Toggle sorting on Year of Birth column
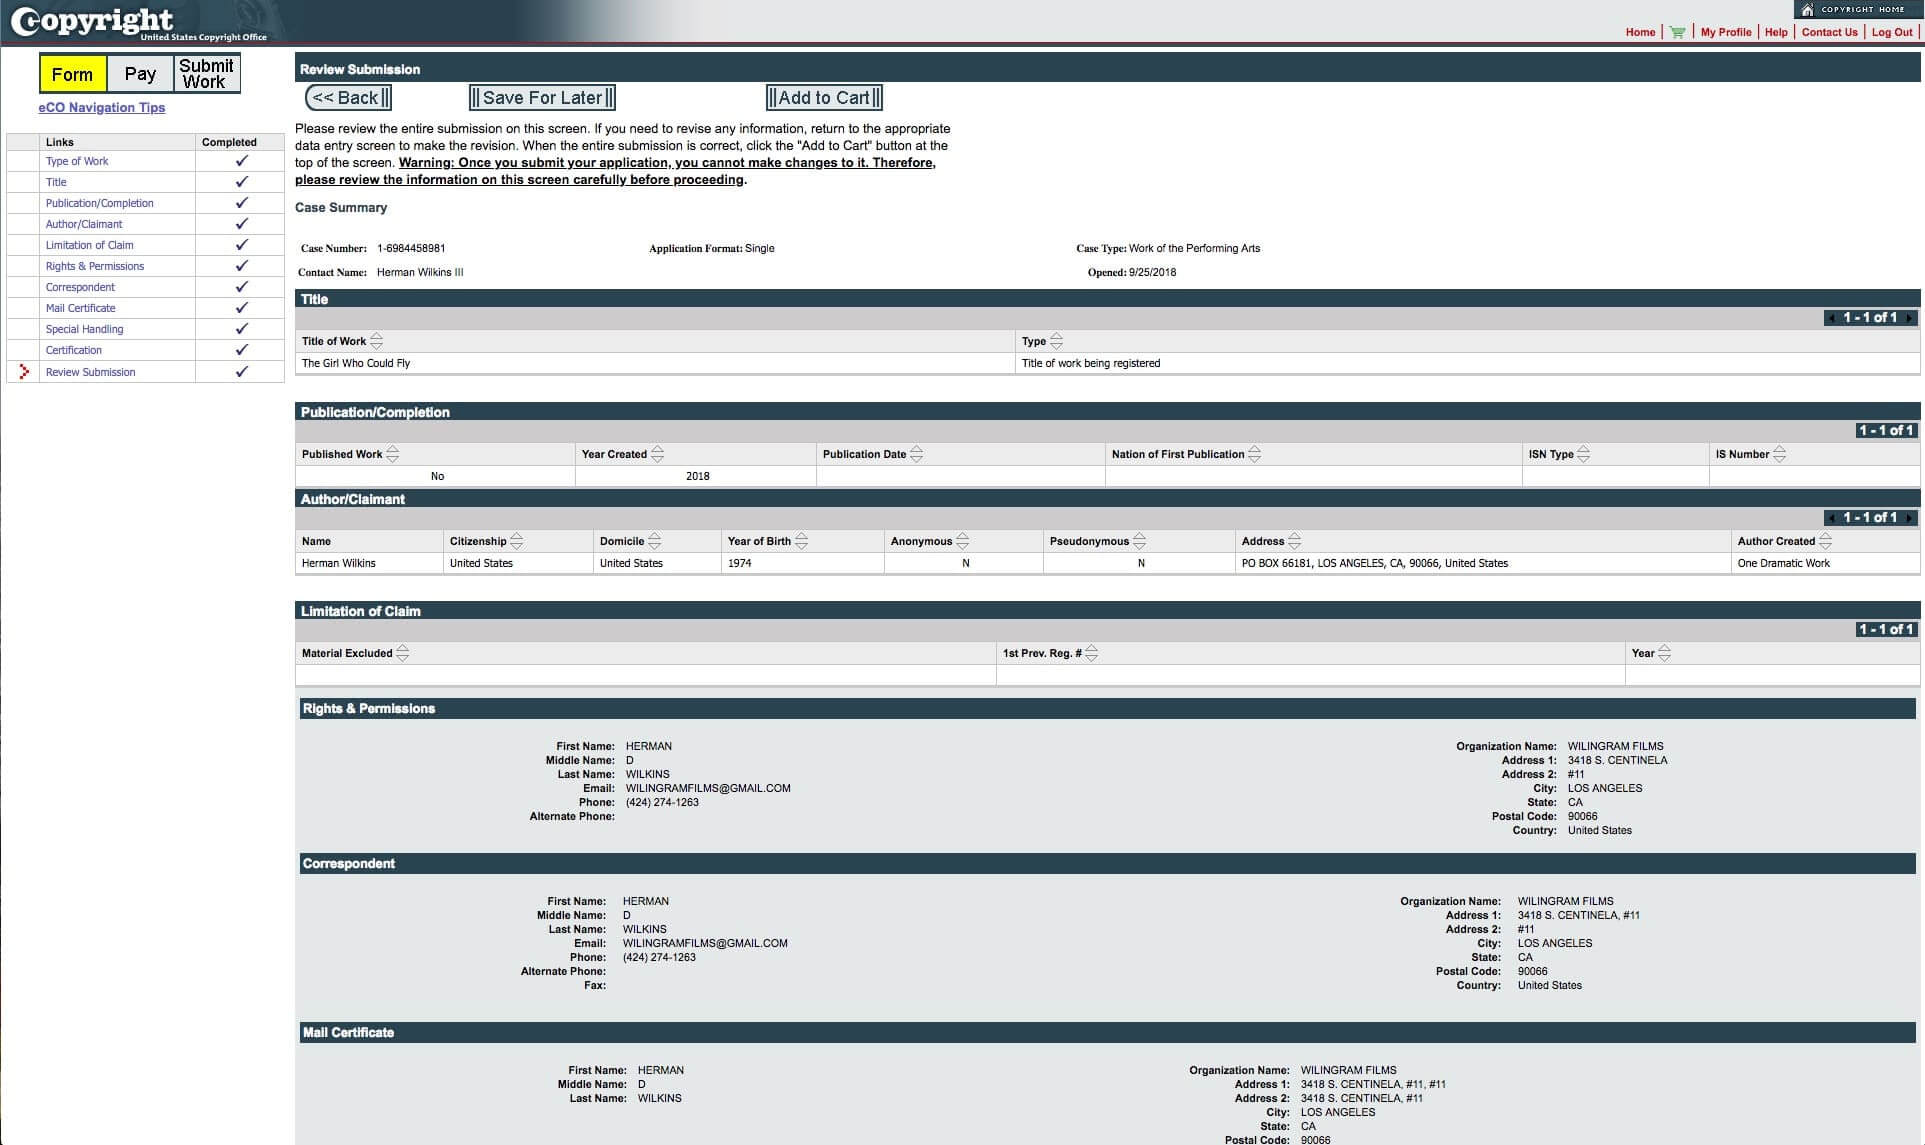 click(800, 541)
